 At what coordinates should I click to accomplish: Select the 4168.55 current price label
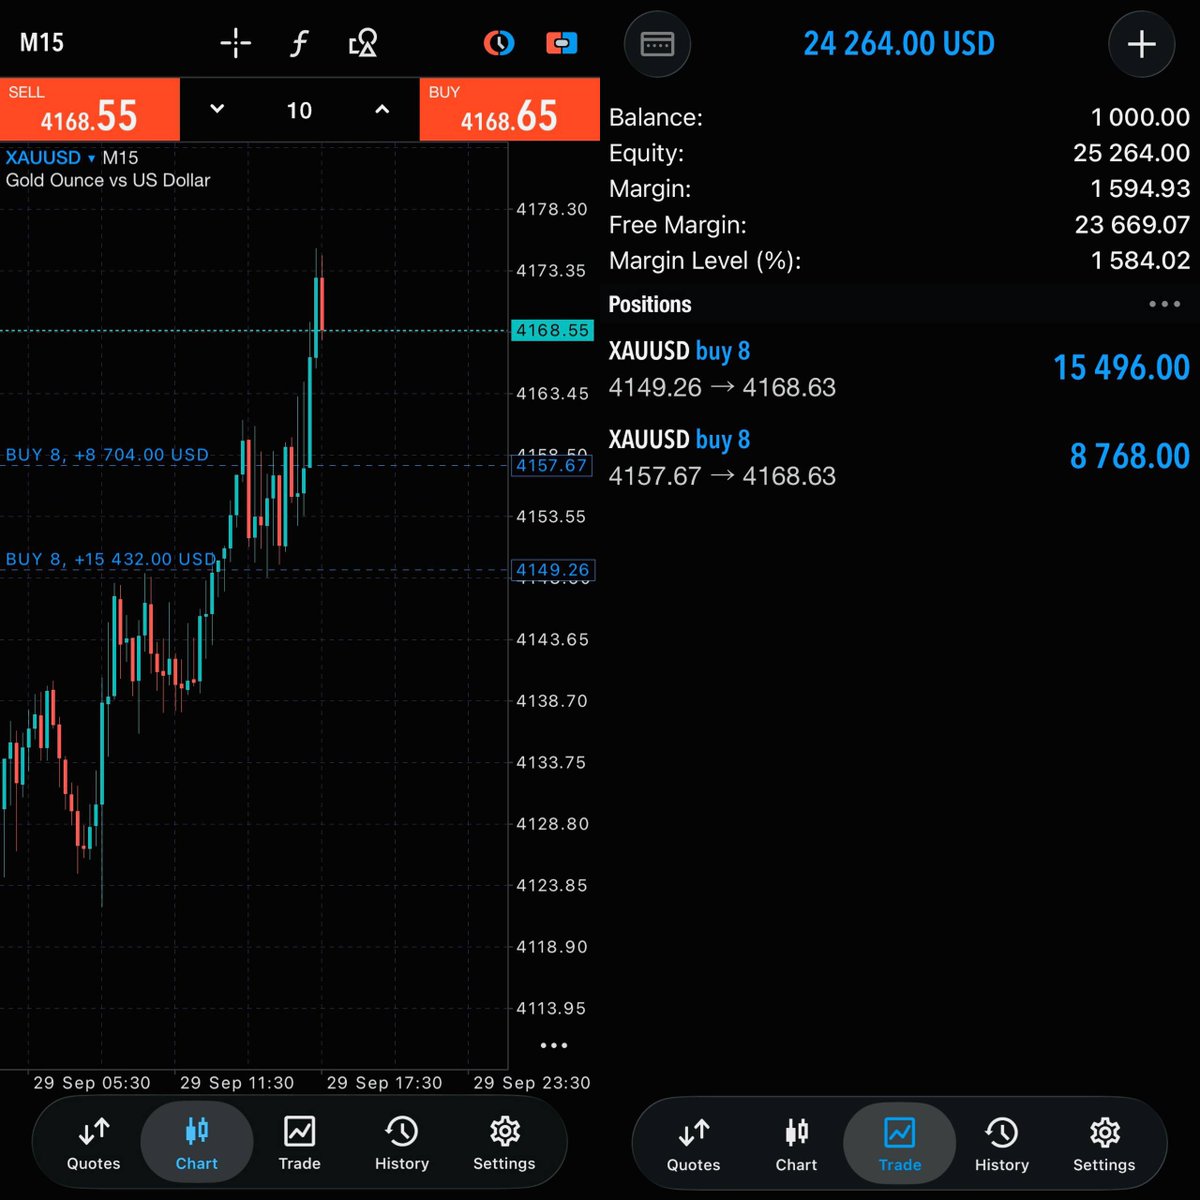pyautogui.click(x=552, y=330)
